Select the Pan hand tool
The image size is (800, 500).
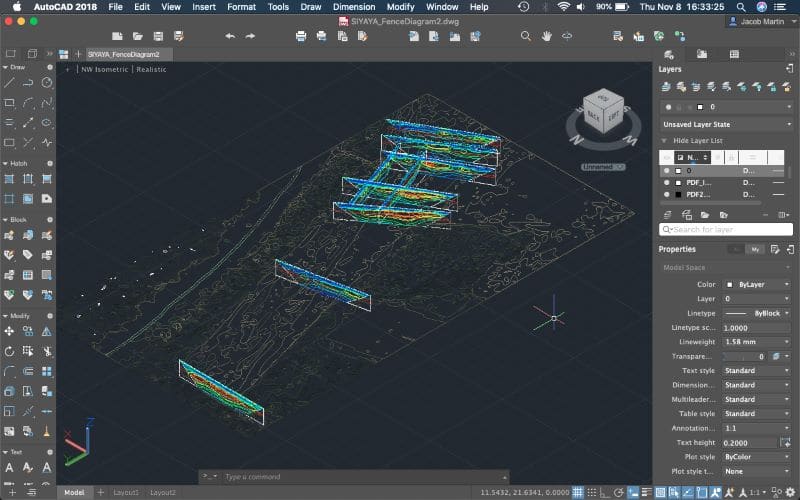pyautogui.click(x=547, y=36)
